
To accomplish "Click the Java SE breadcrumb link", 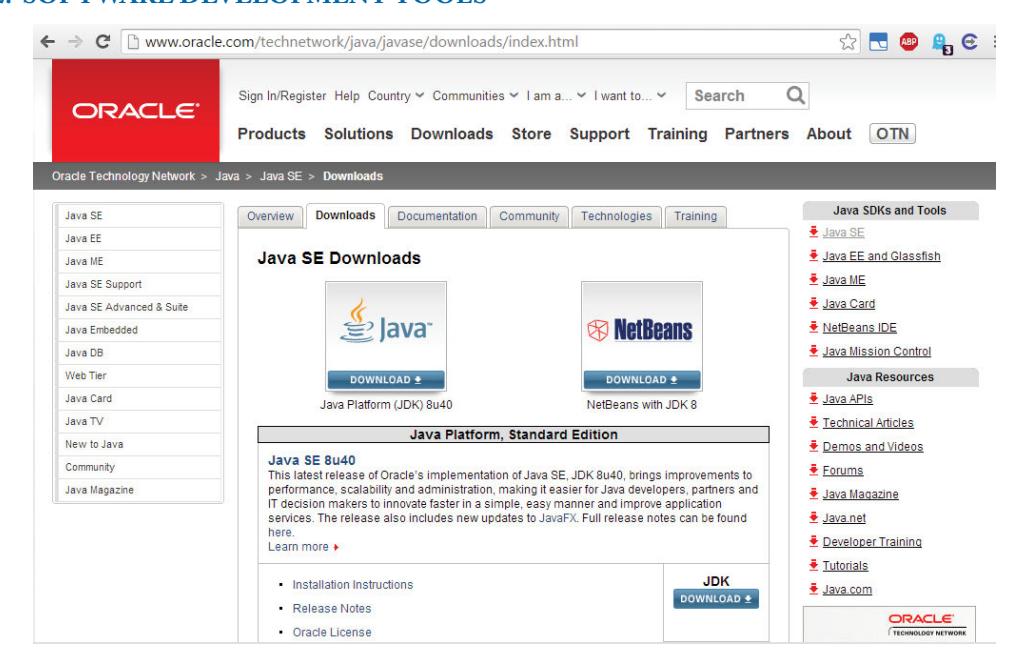I will click(281, 176).
